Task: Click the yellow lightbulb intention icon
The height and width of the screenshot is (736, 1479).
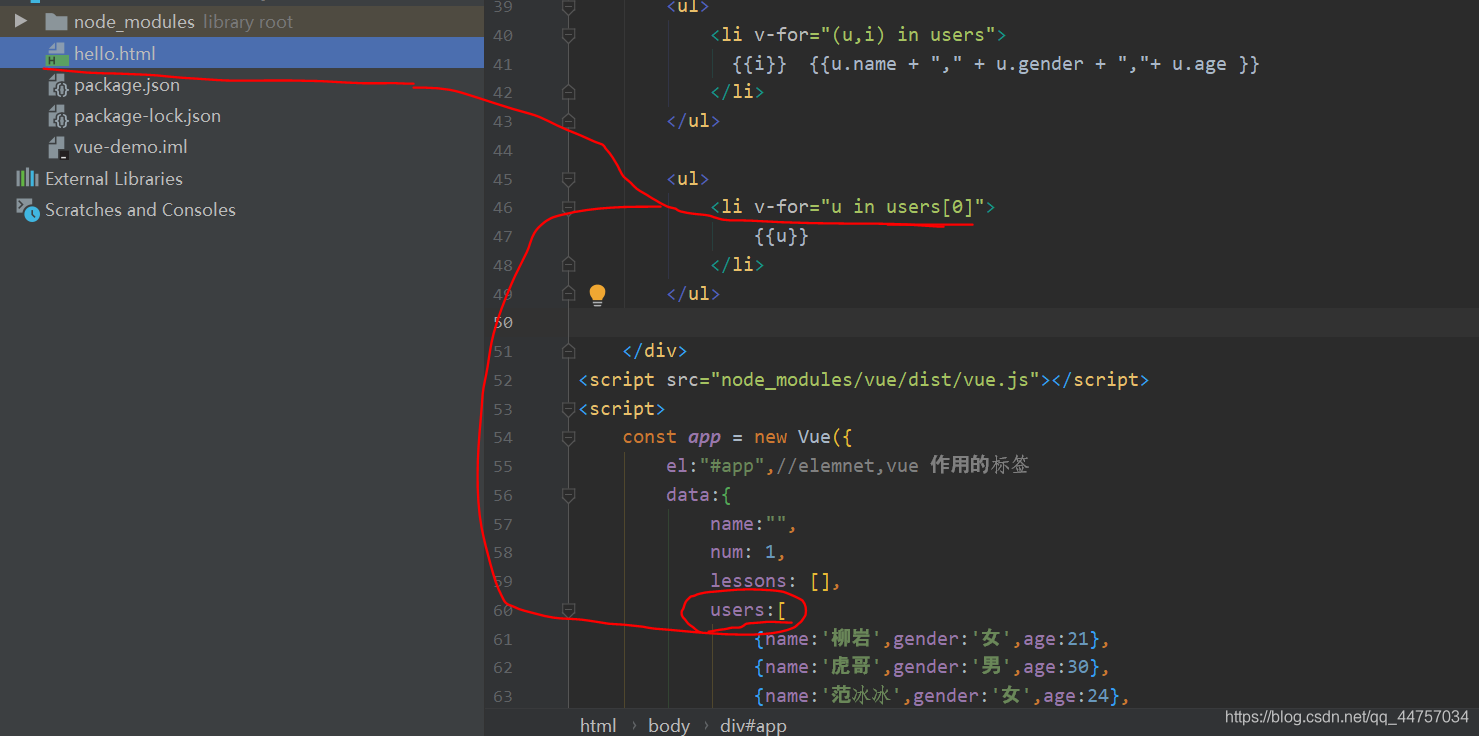Action: (x=597, y=294)
